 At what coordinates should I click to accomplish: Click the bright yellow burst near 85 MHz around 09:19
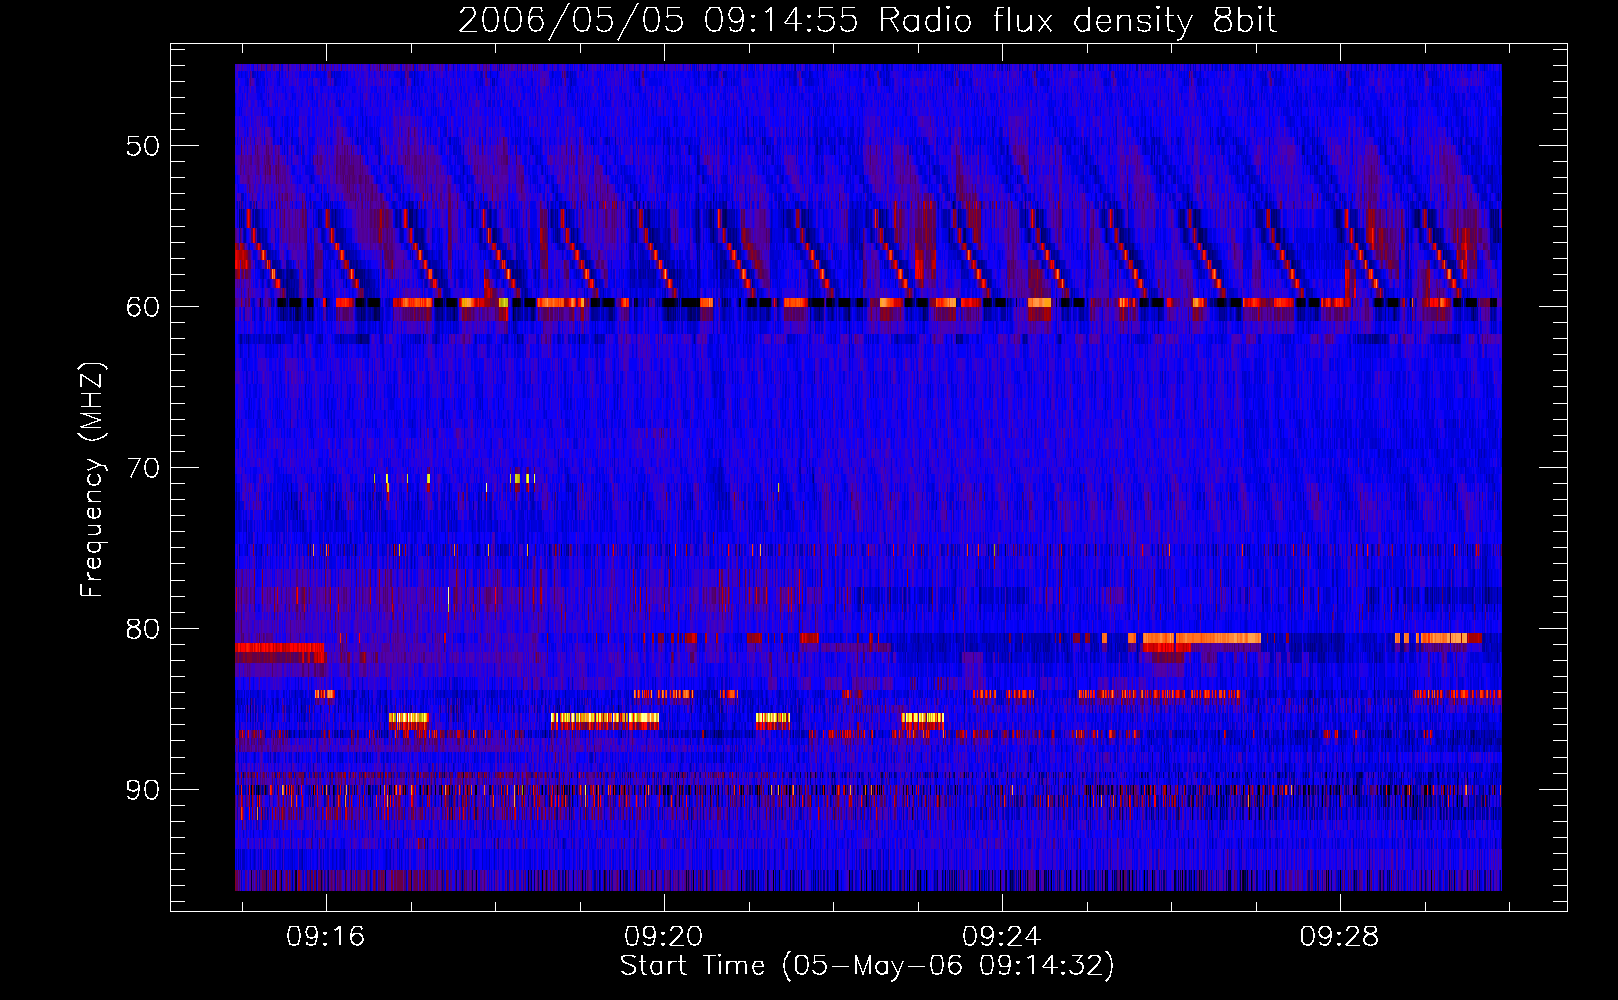point(605,718)
